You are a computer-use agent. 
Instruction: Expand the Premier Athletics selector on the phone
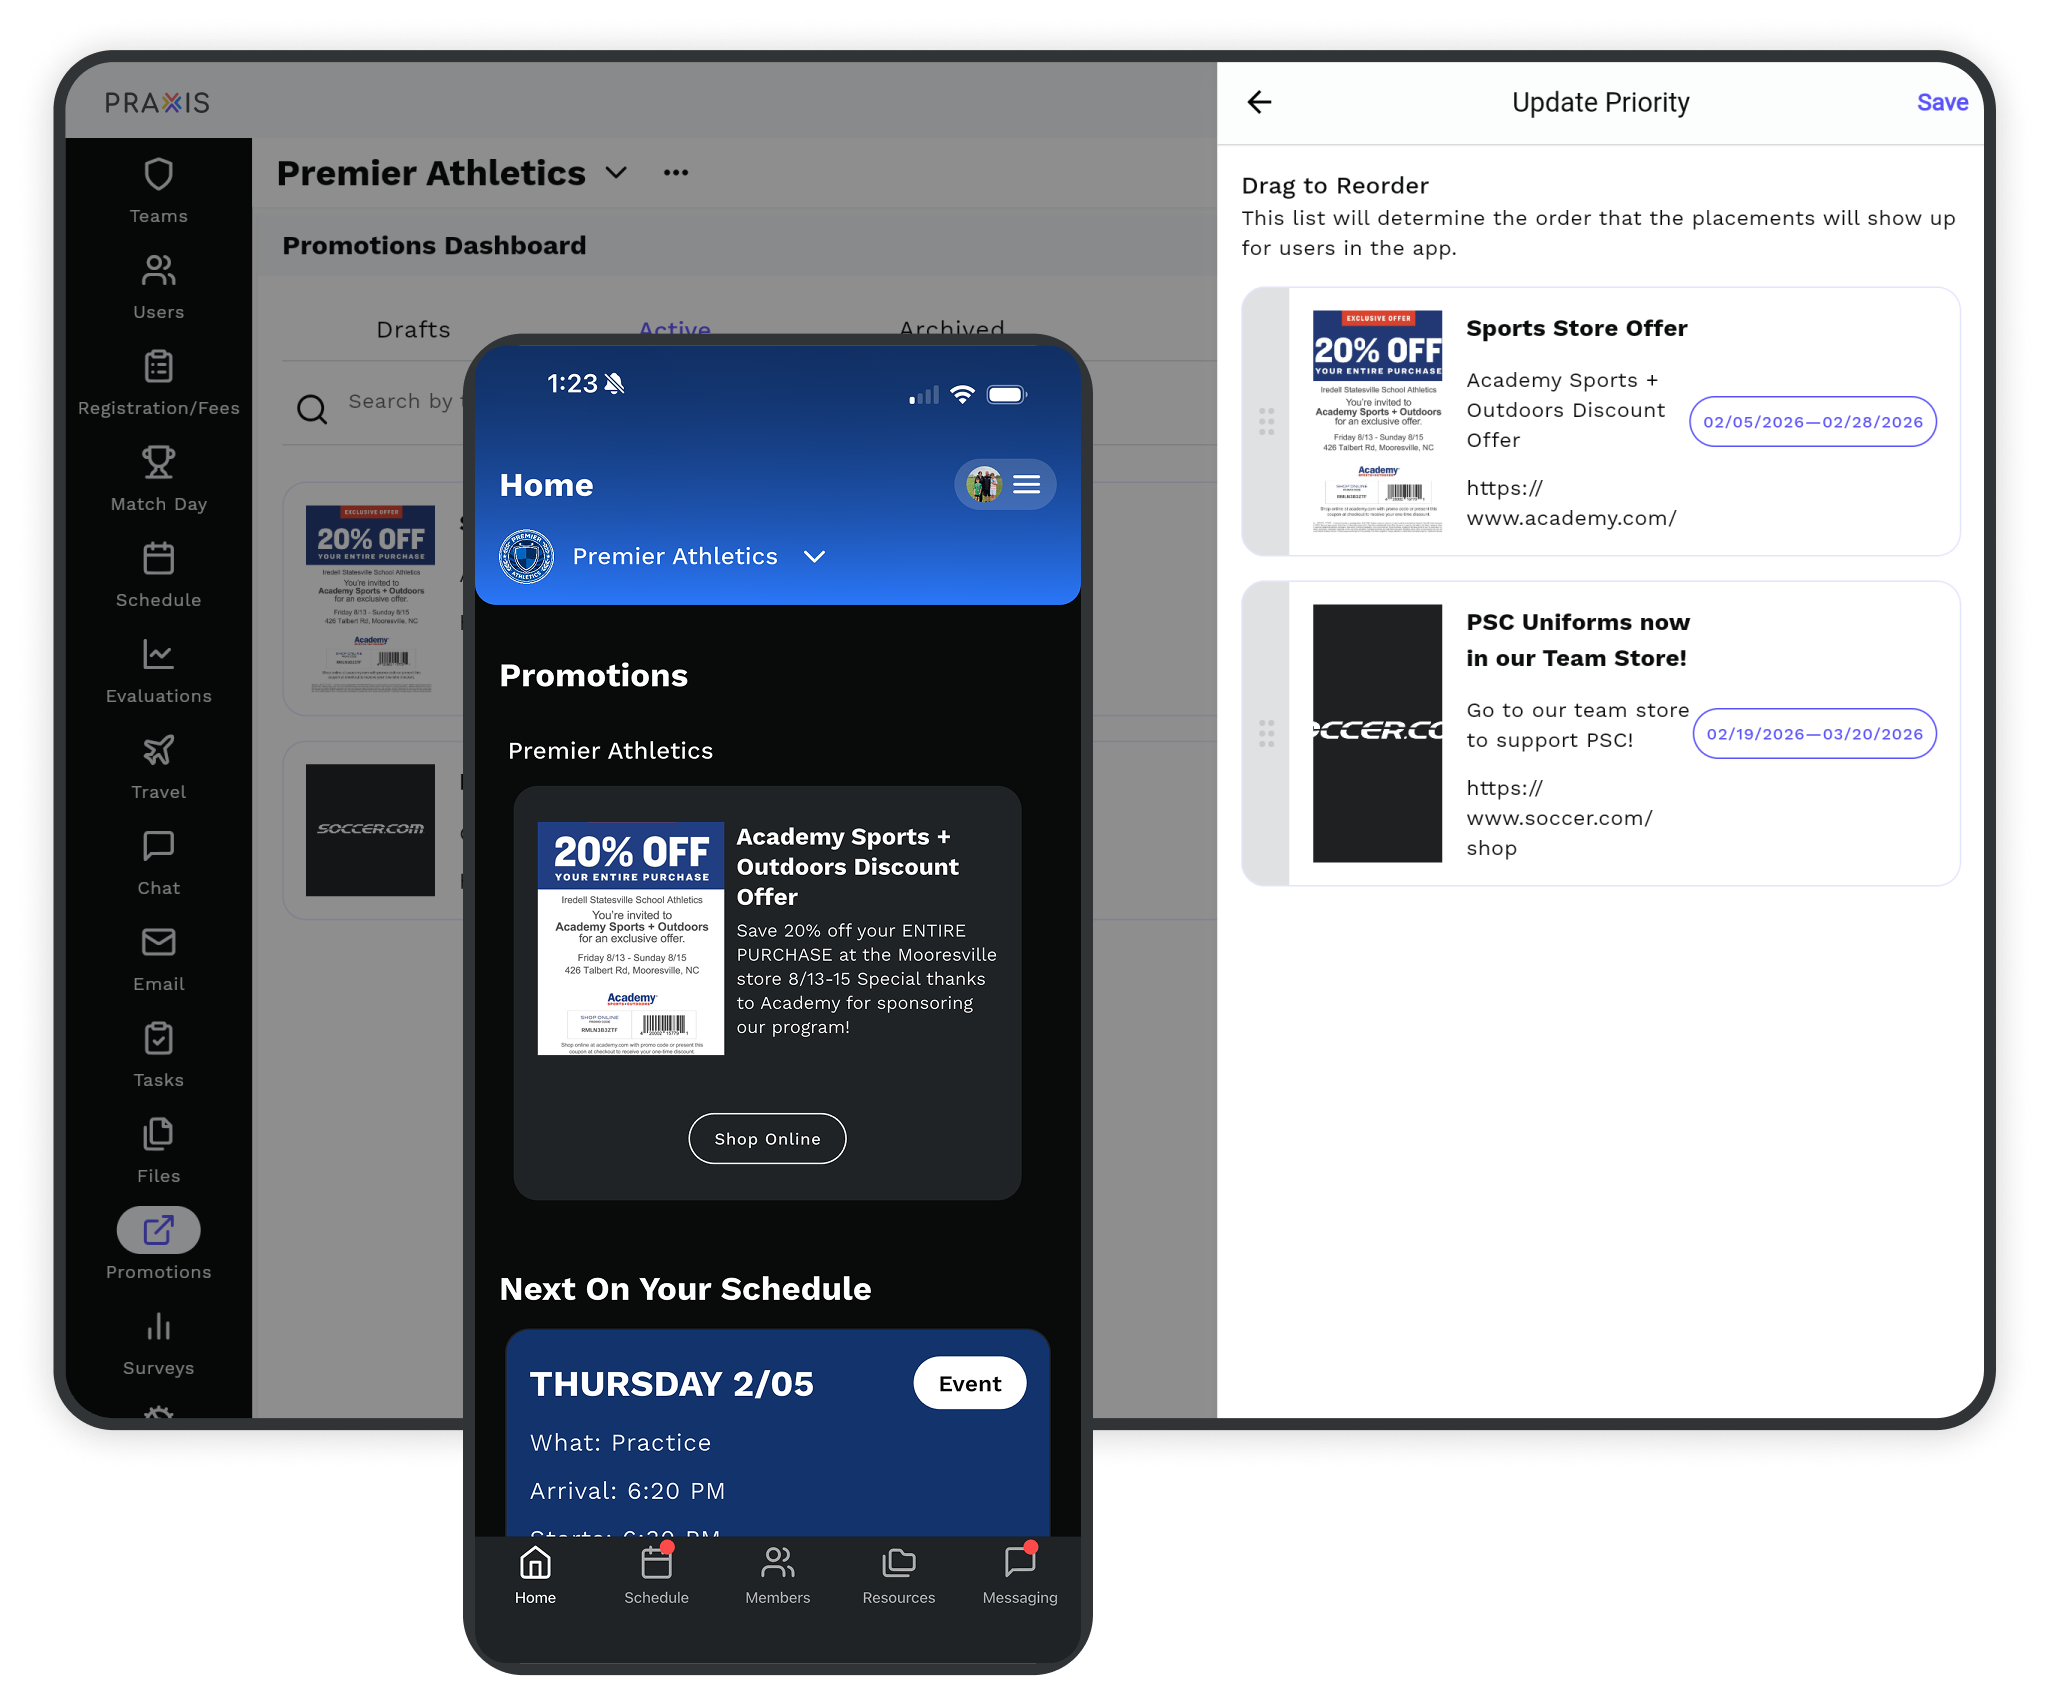tap(815, 557)
